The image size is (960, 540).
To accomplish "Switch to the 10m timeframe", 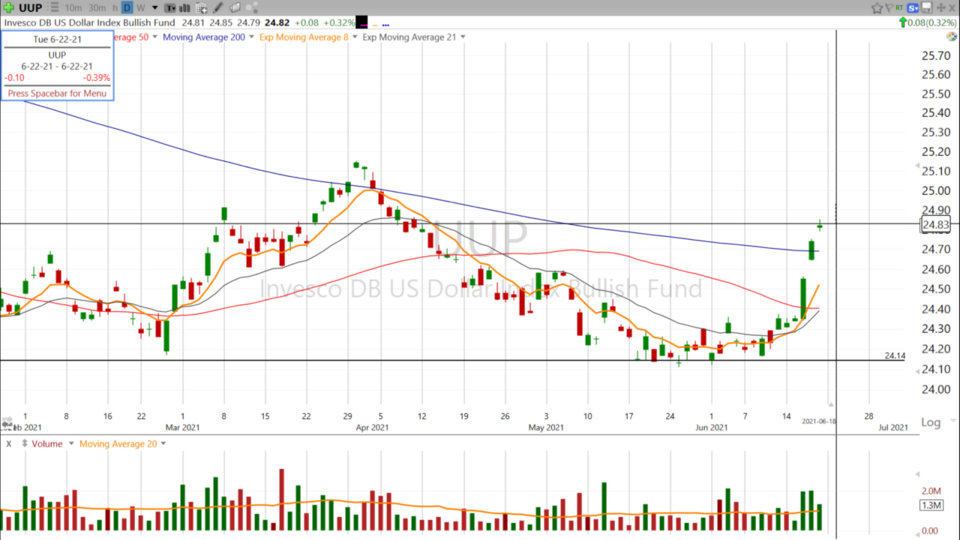I will coord(73,8).
